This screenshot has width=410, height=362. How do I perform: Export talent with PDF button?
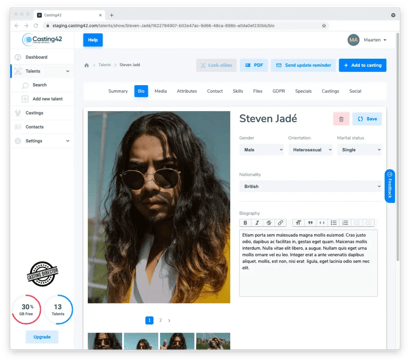pos(254,65)
